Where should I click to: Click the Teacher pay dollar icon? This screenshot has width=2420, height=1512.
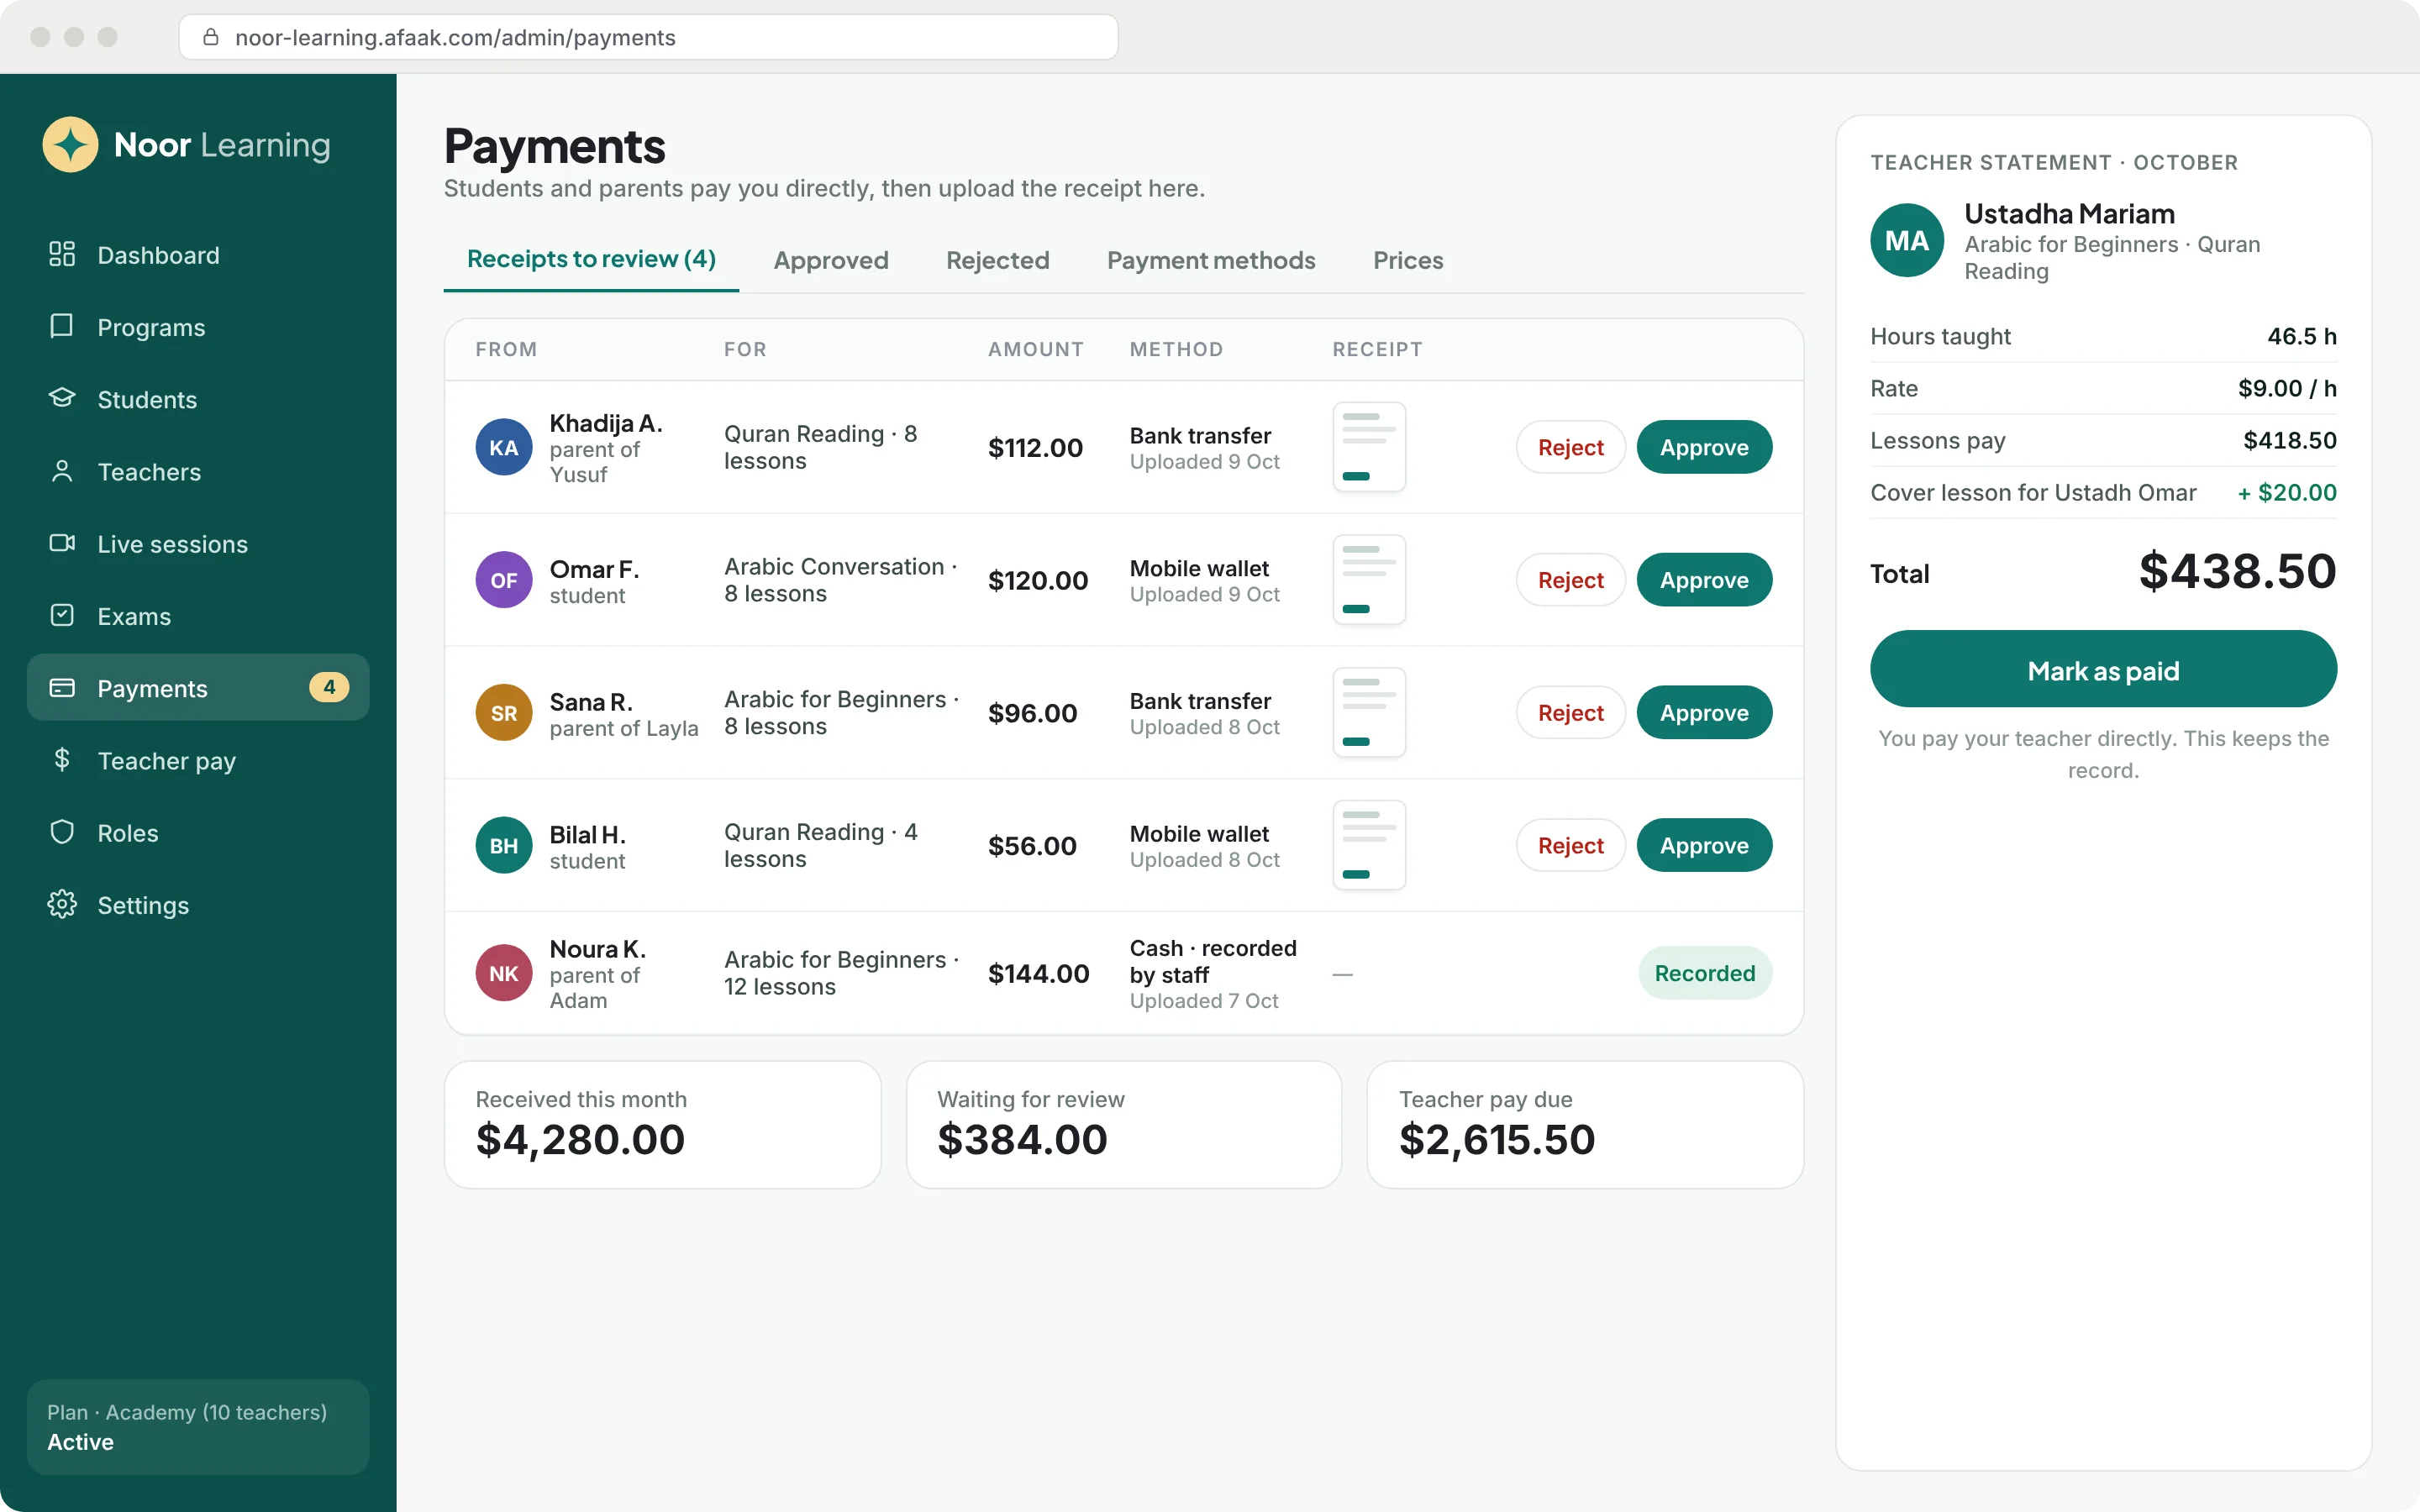(62, 760)
